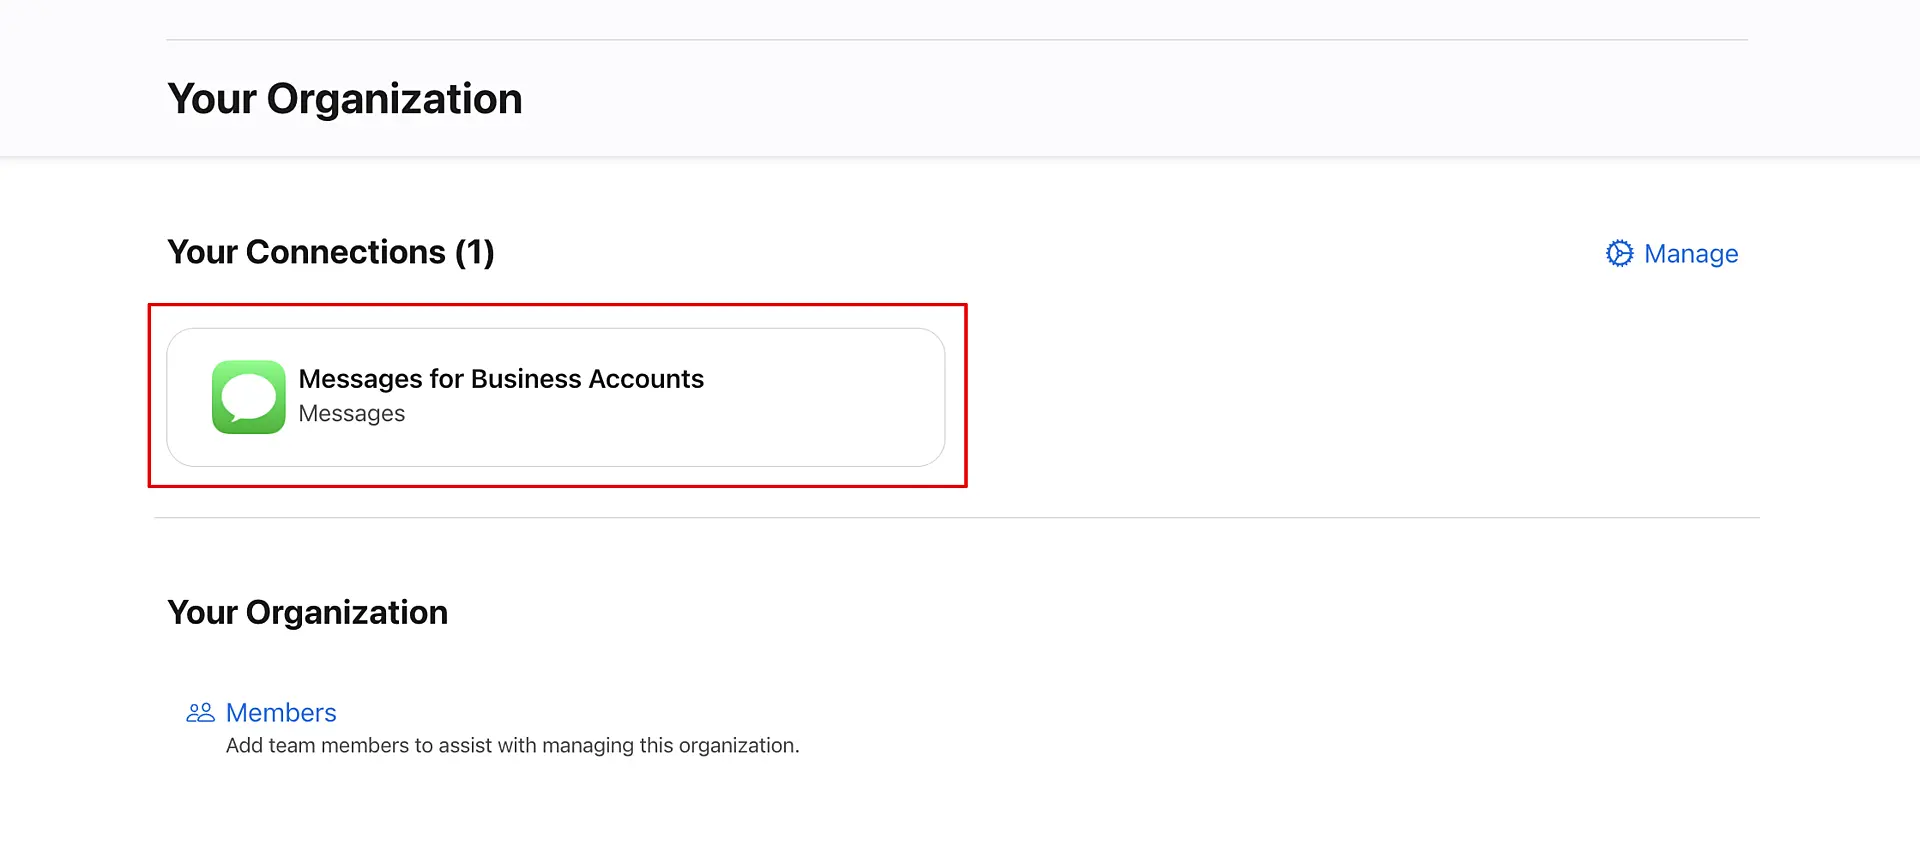Click the word Accounts in the card title

pos(646,379)
